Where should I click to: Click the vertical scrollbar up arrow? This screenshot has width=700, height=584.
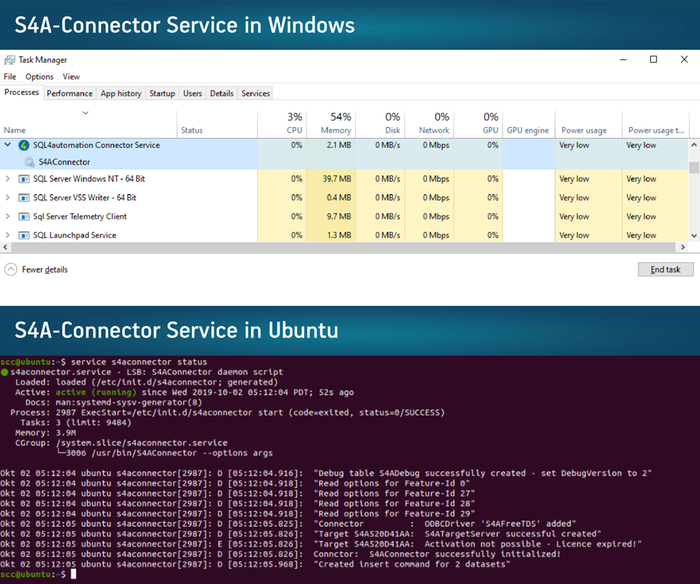click(x=694, y=145)
